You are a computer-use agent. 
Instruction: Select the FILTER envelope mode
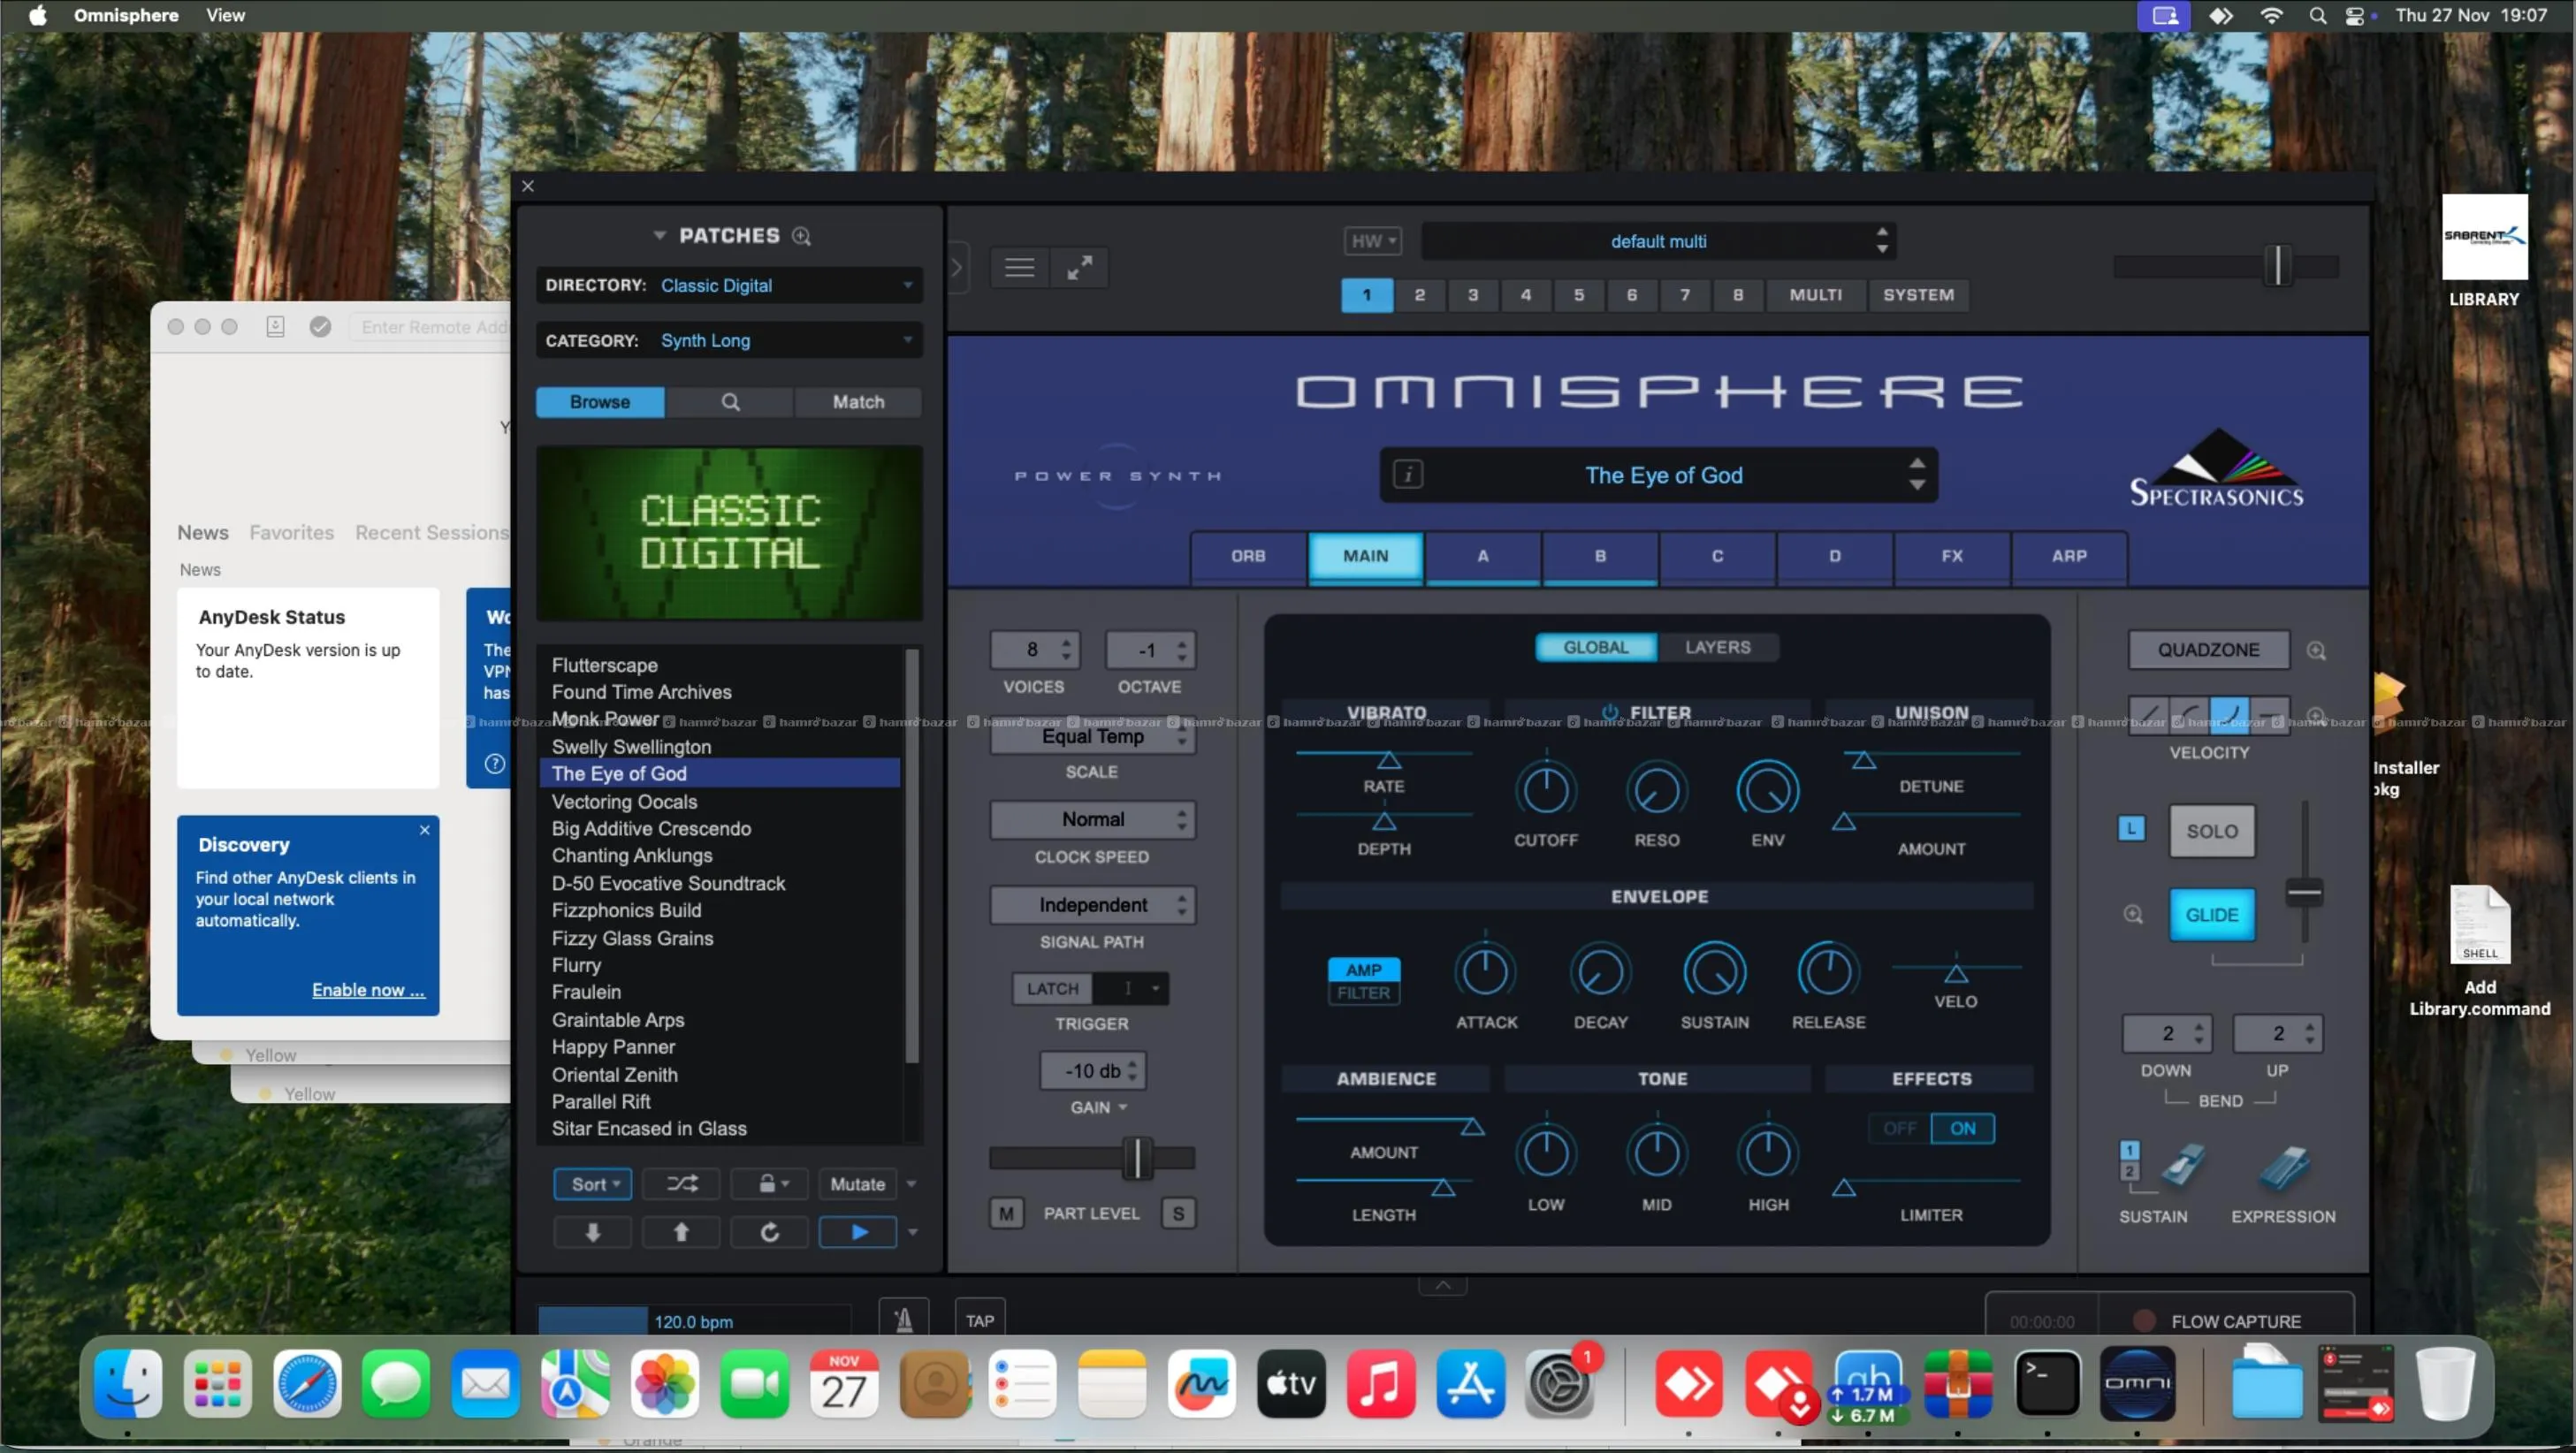coord(1364,993)
